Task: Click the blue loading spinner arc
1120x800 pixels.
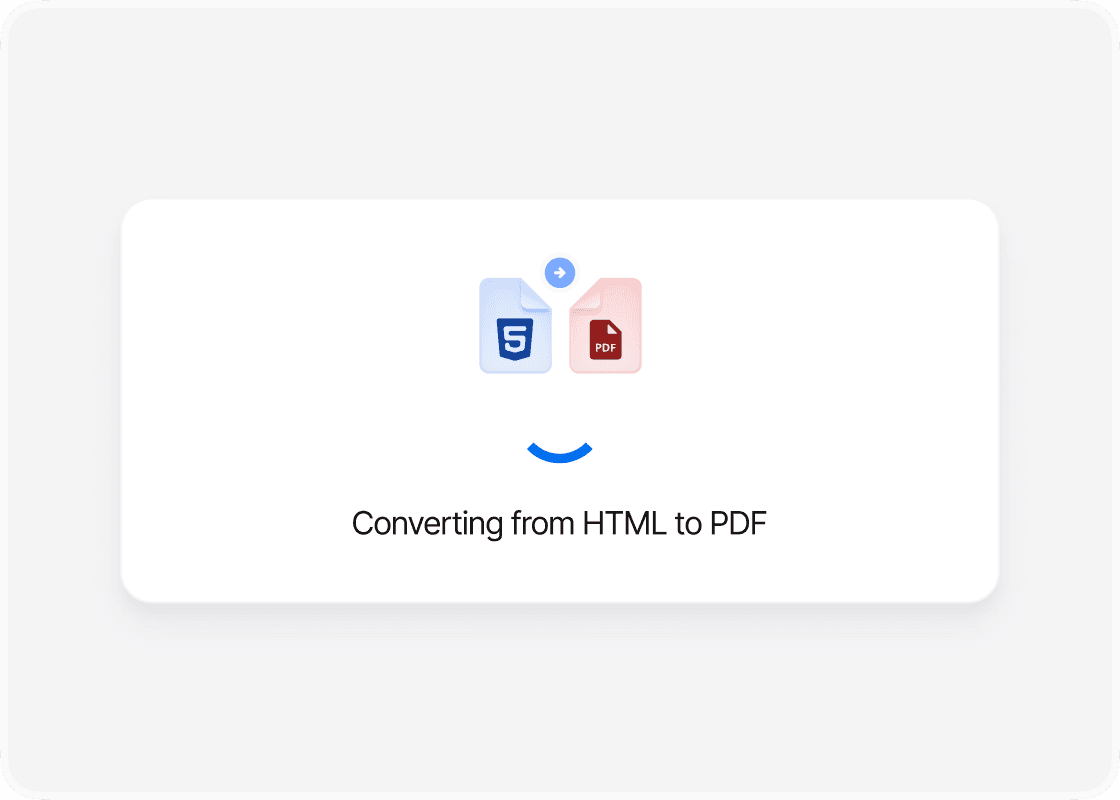Action: click(559, 453)
